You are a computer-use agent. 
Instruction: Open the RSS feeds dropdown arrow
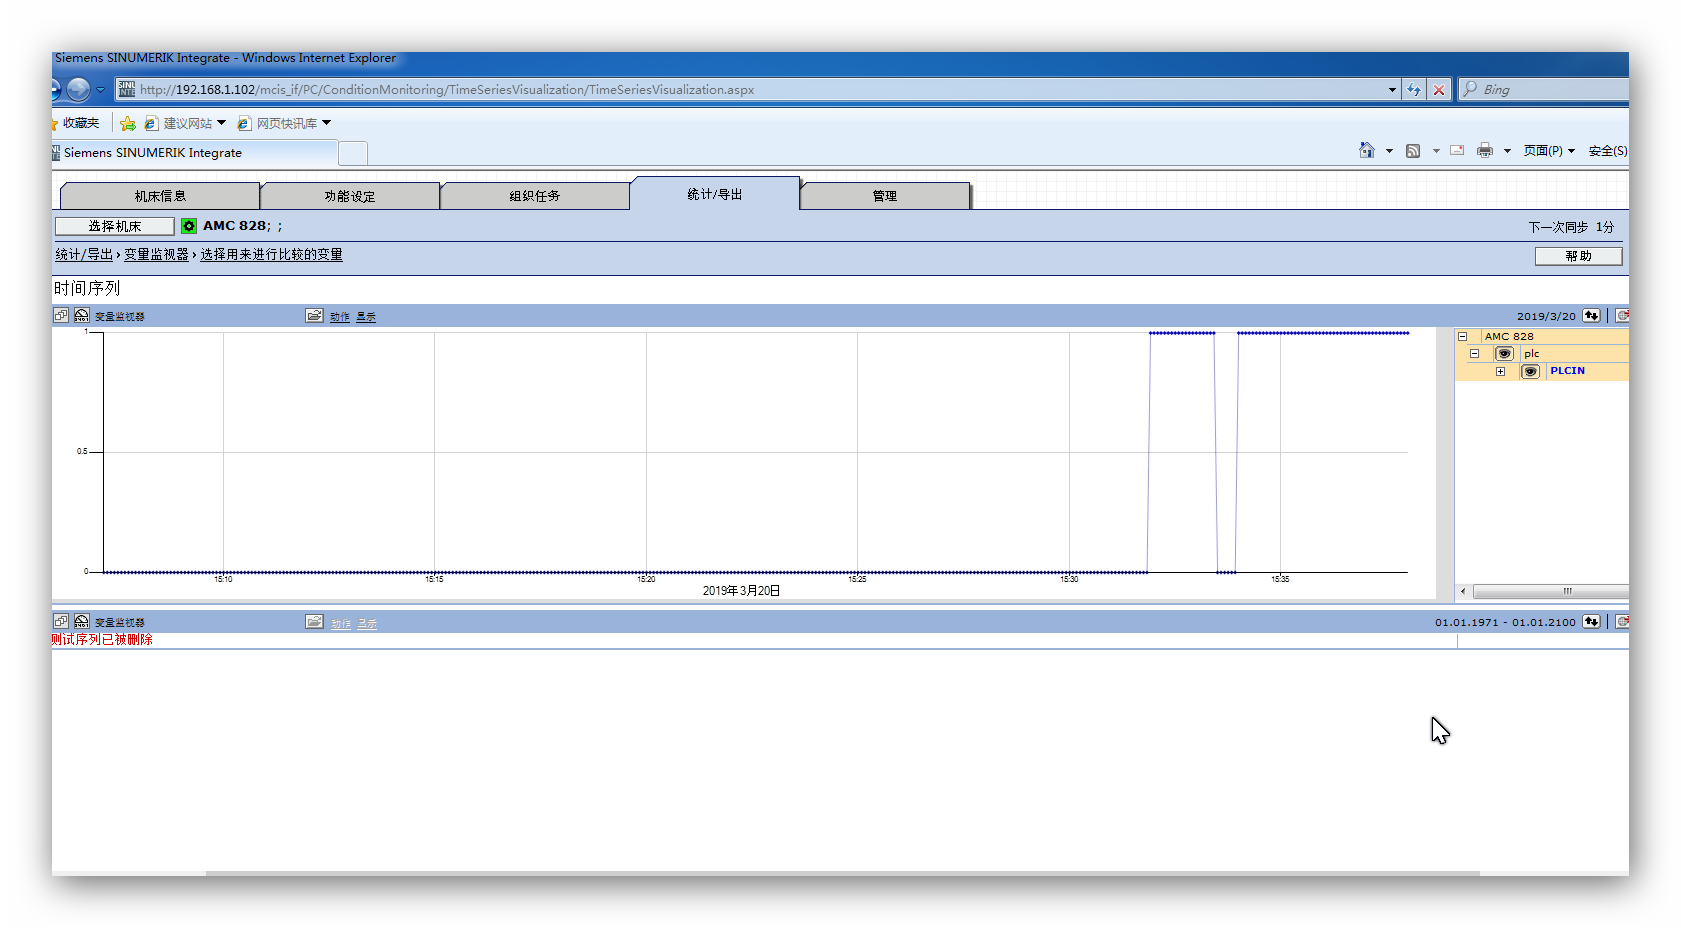(1436, 151)
